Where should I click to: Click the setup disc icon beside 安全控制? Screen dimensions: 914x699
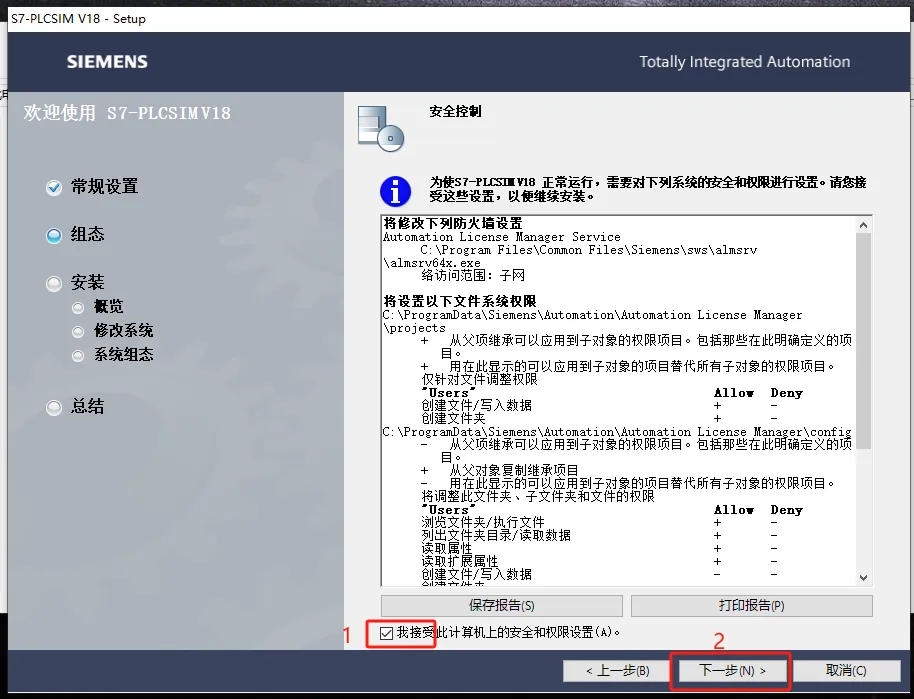pyautogui.click(x=381, y=128)
